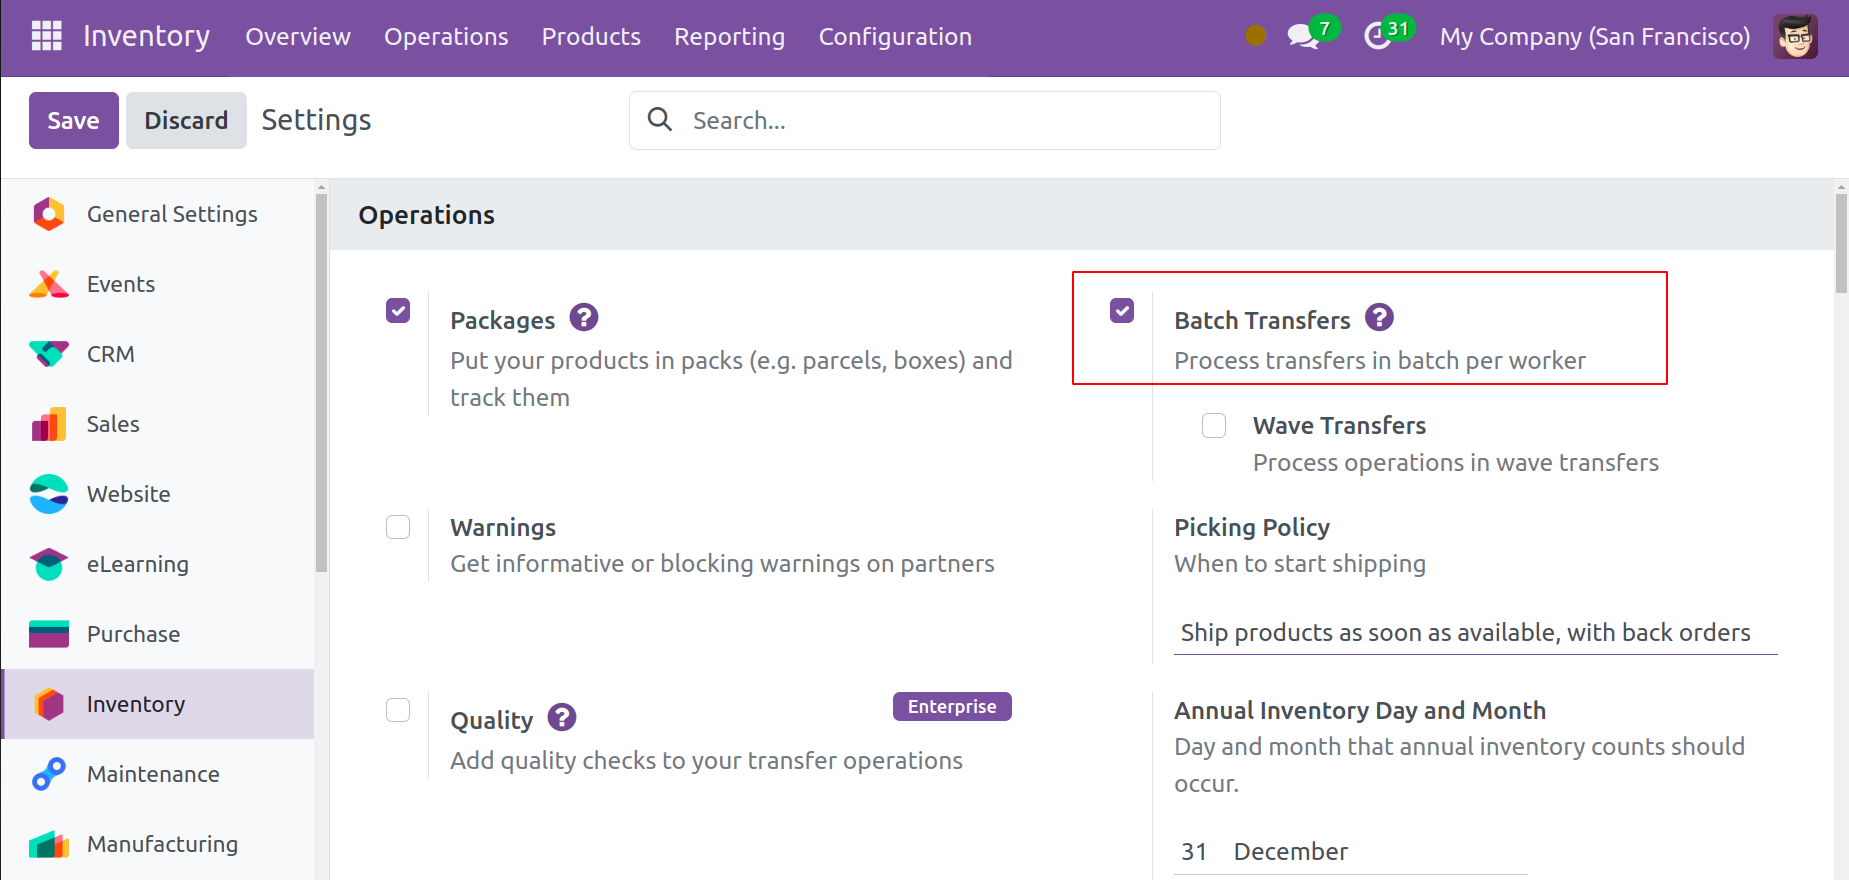The image size is (1849, 880).
Task: Open the apps grid menu icon
Action: [47, 36]
